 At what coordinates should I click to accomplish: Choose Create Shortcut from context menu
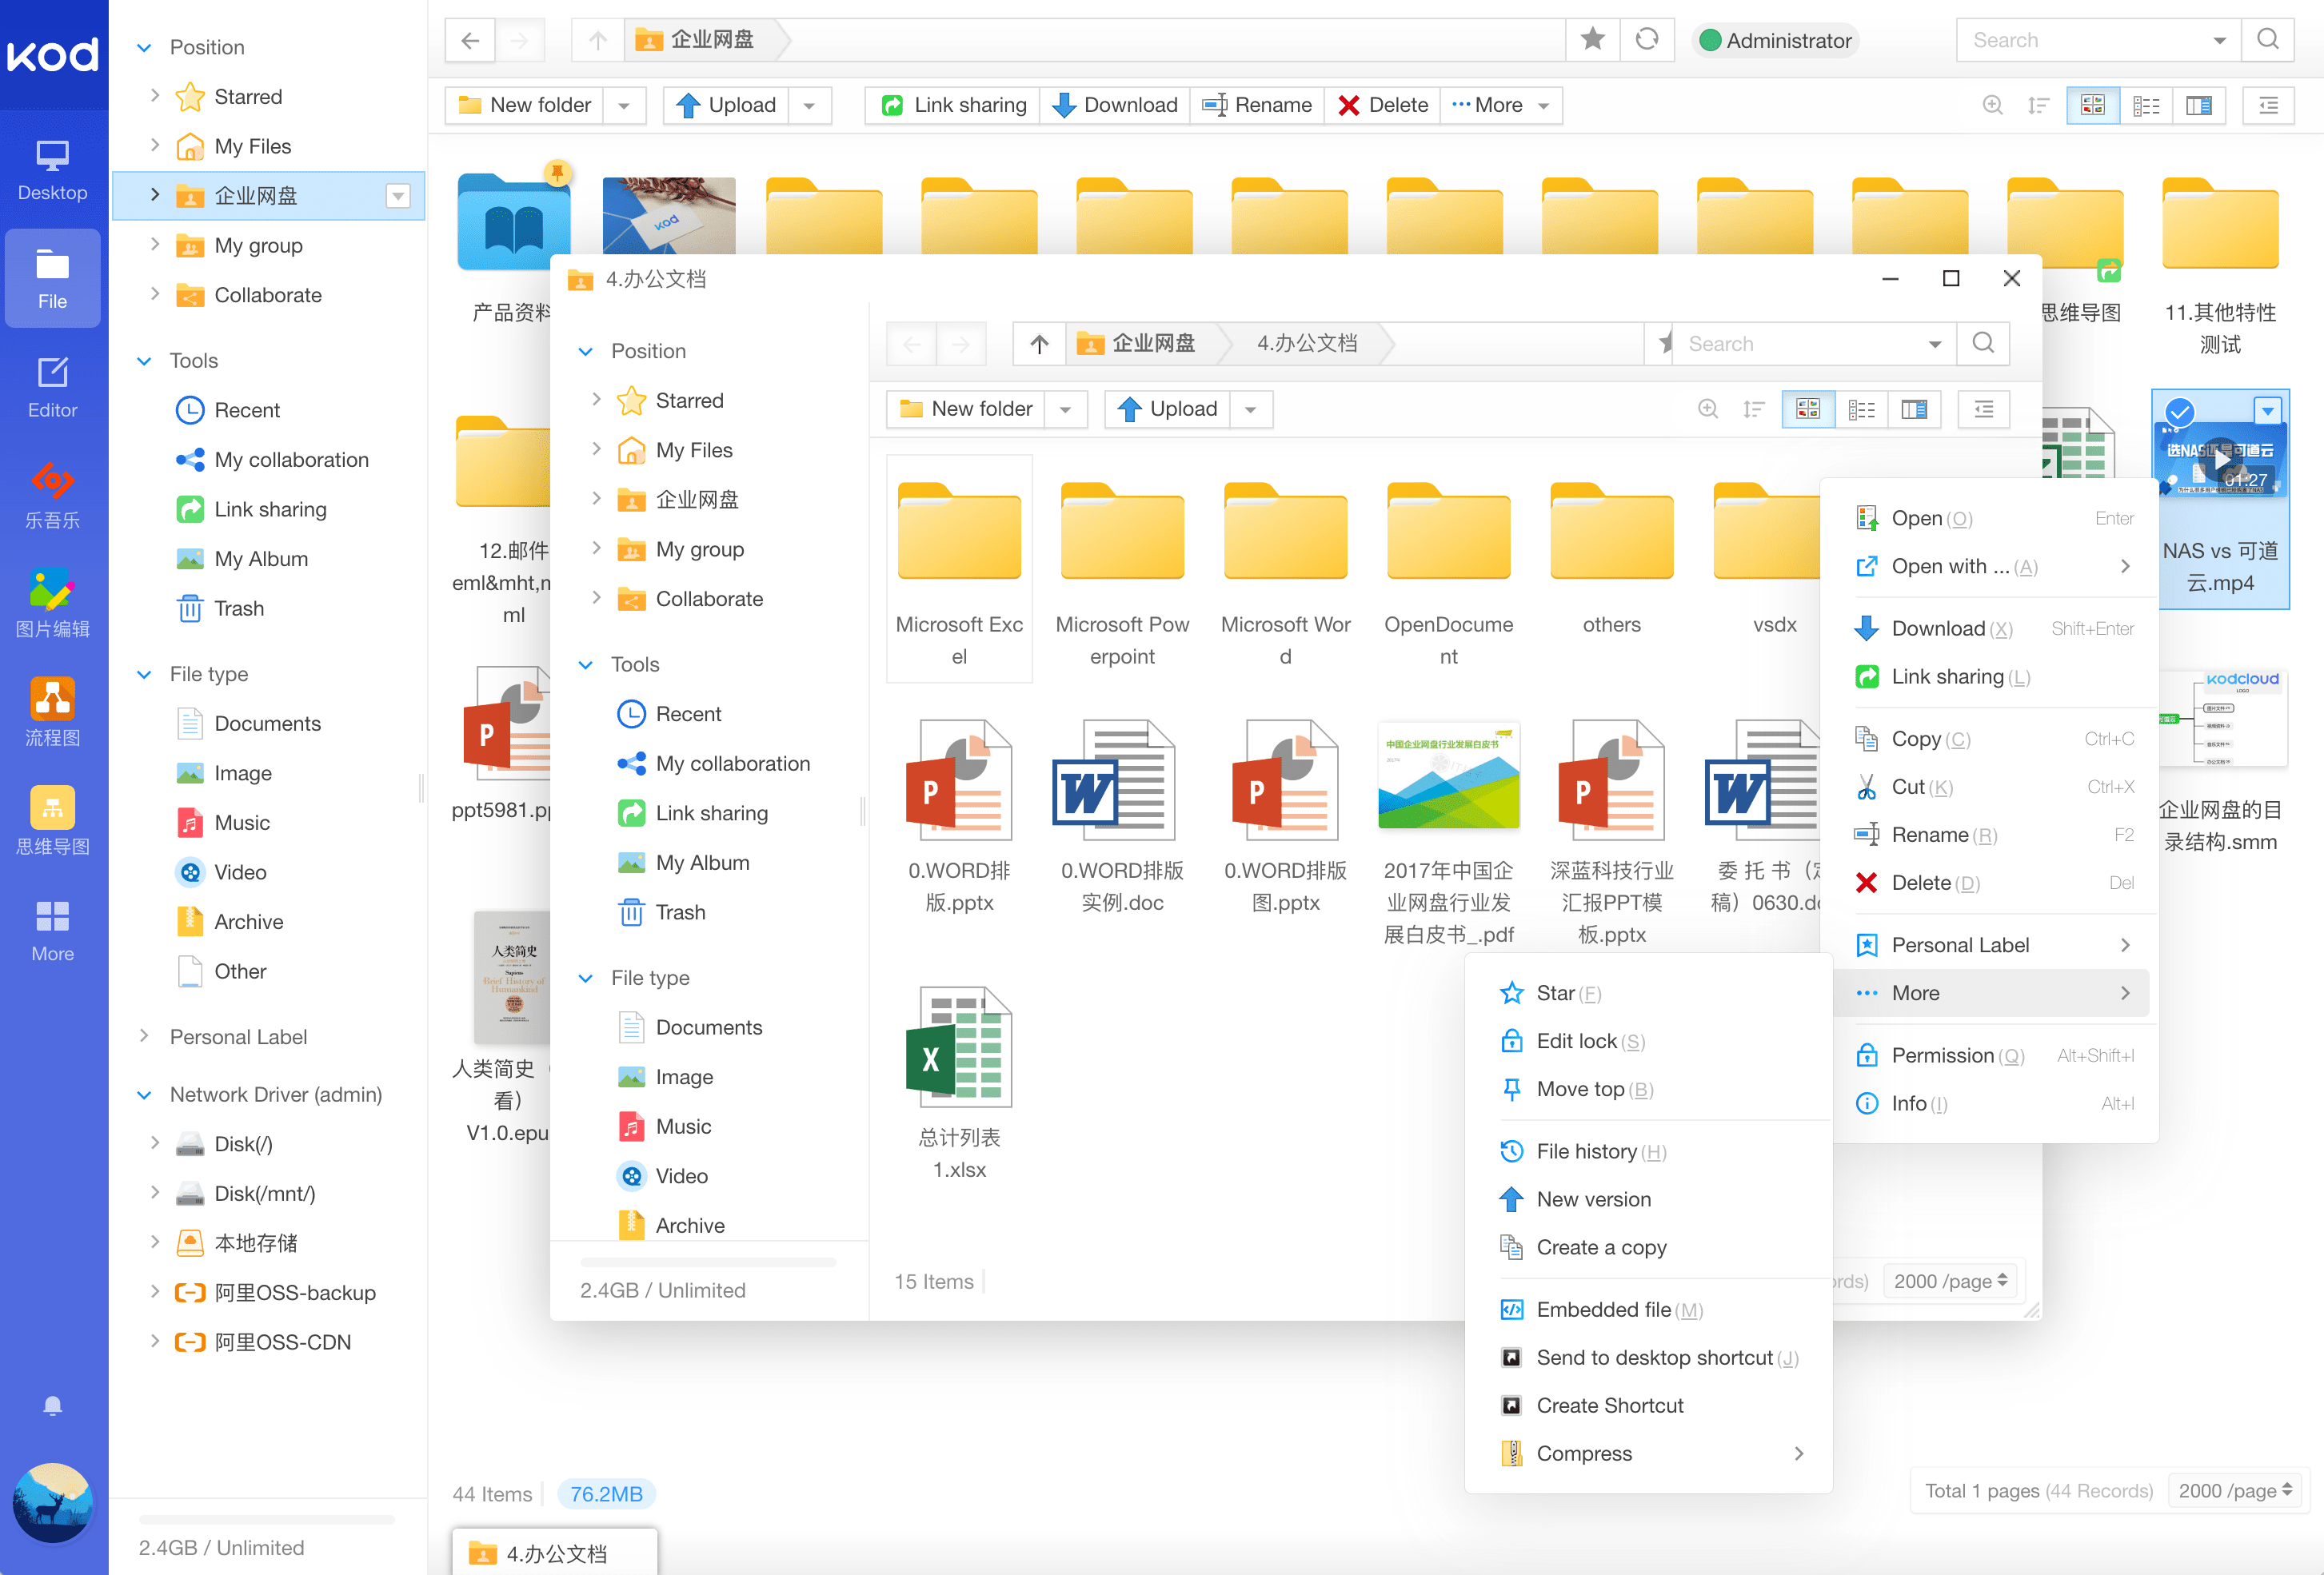tap(1610, 1405)
